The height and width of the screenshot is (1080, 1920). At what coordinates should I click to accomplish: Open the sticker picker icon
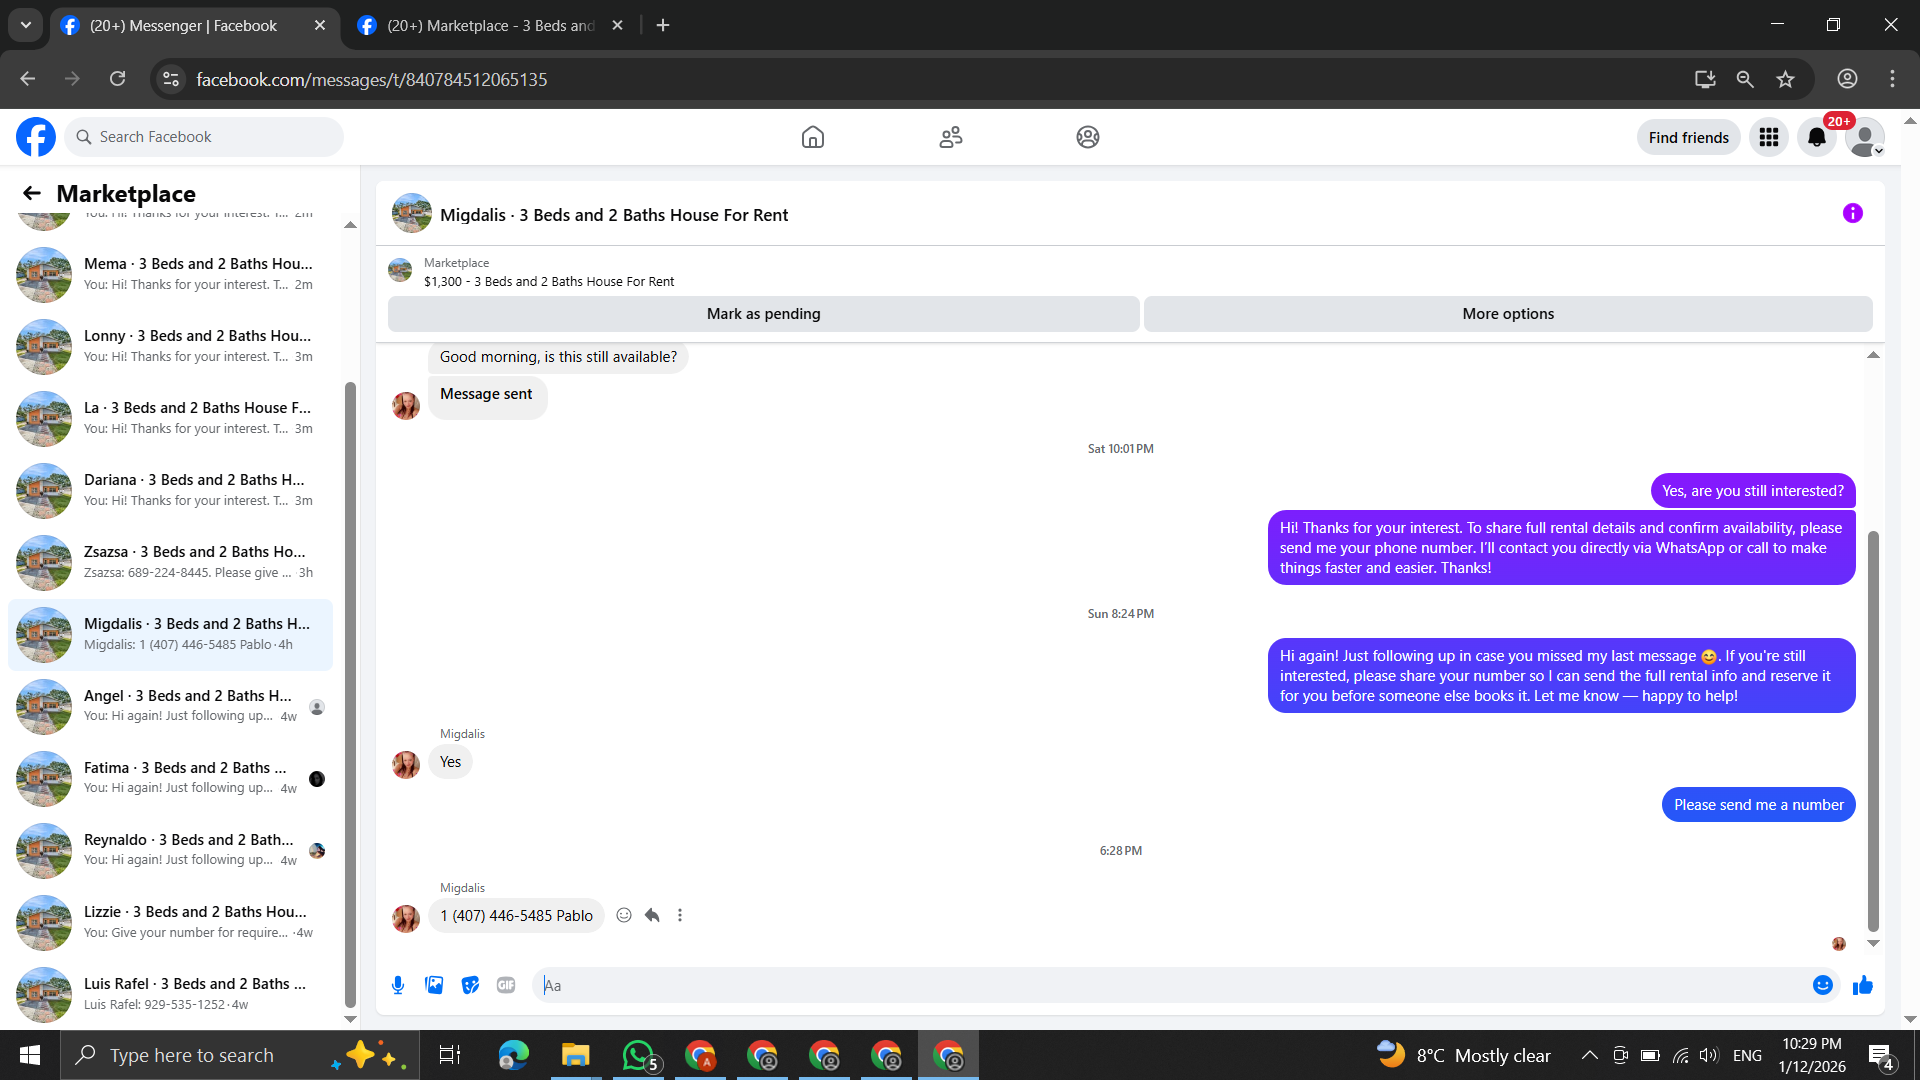click(x=470, y=985)
